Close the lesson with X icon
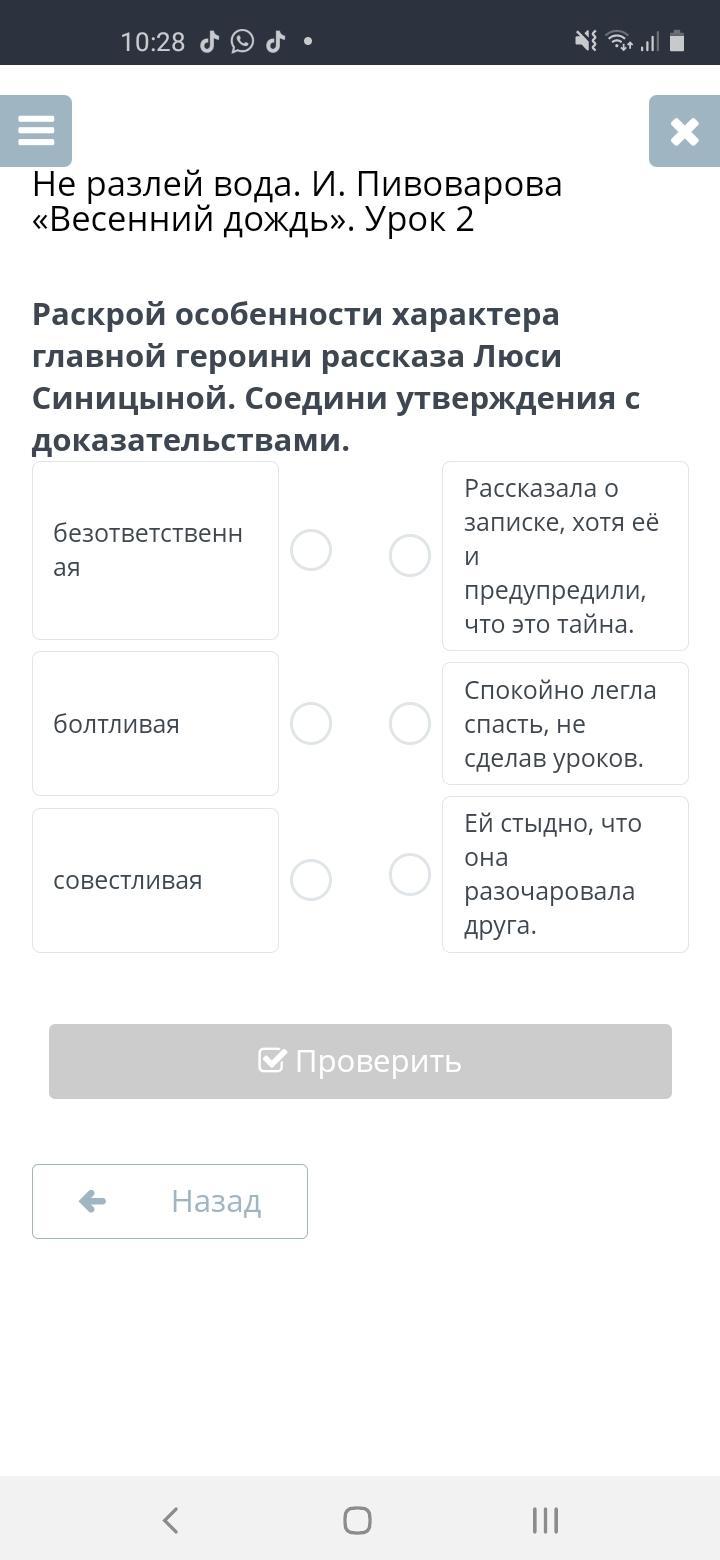 684,131
